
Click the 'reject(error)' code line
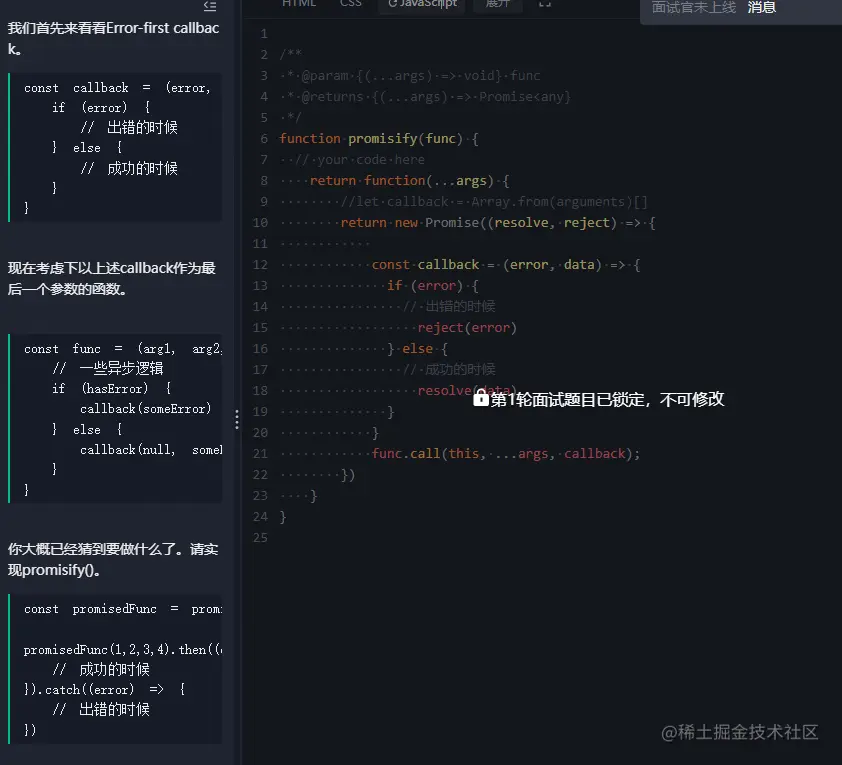click(x=467, y=327)
